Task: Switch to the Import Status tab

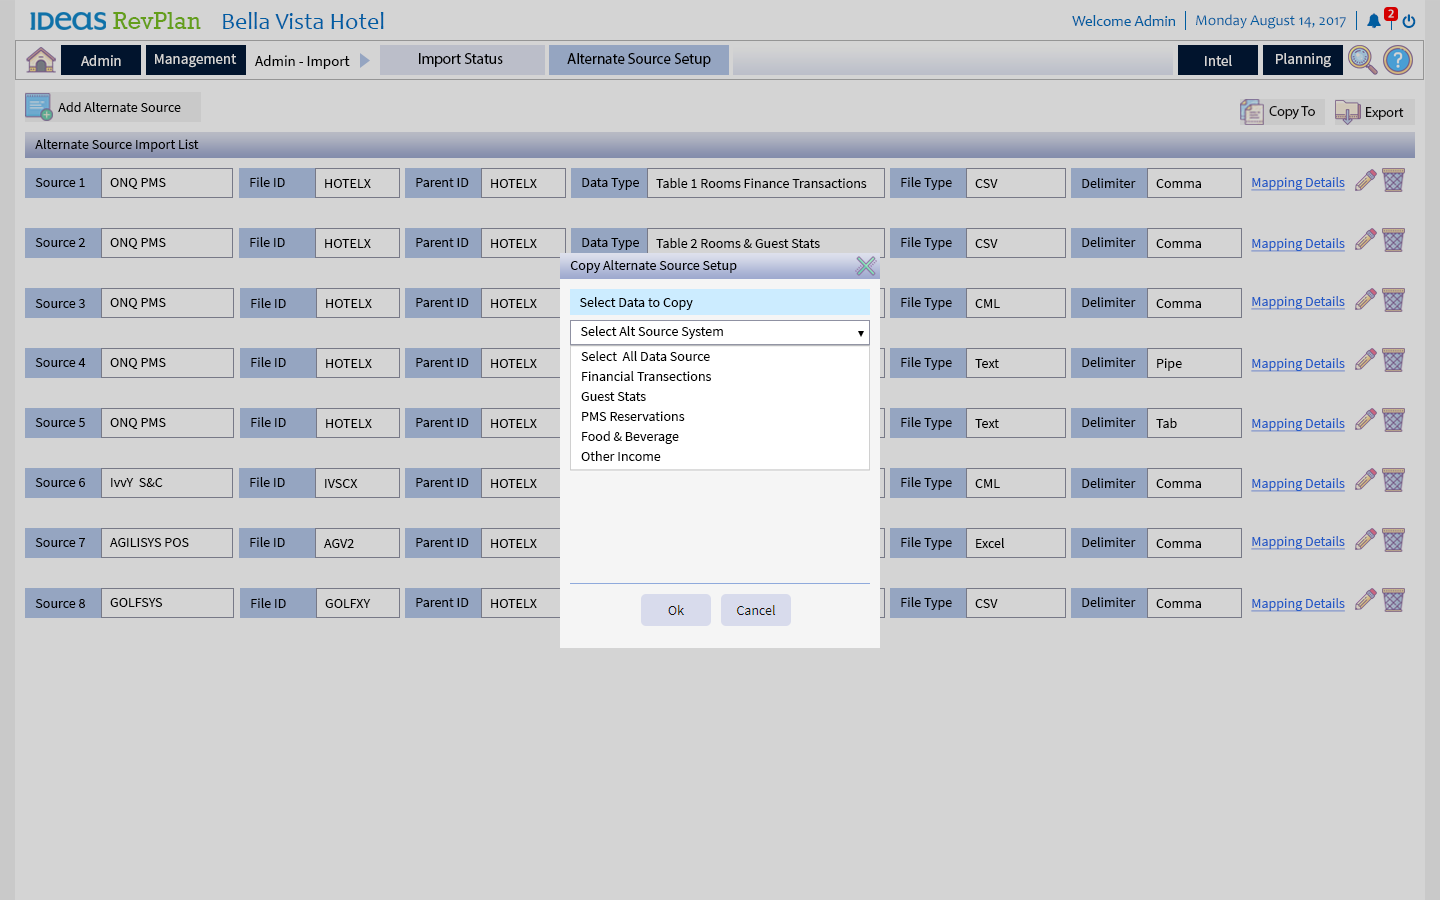Action: [x=461, y=60]
